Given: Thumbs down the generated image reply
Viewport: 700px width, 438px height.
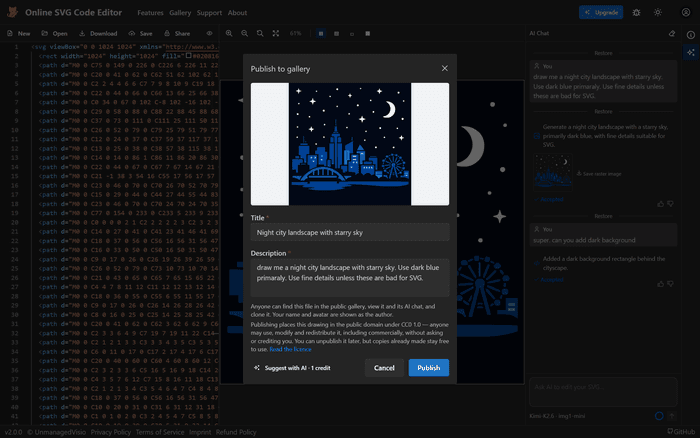Looking at the screenshot, I should [x=670, y=204].
